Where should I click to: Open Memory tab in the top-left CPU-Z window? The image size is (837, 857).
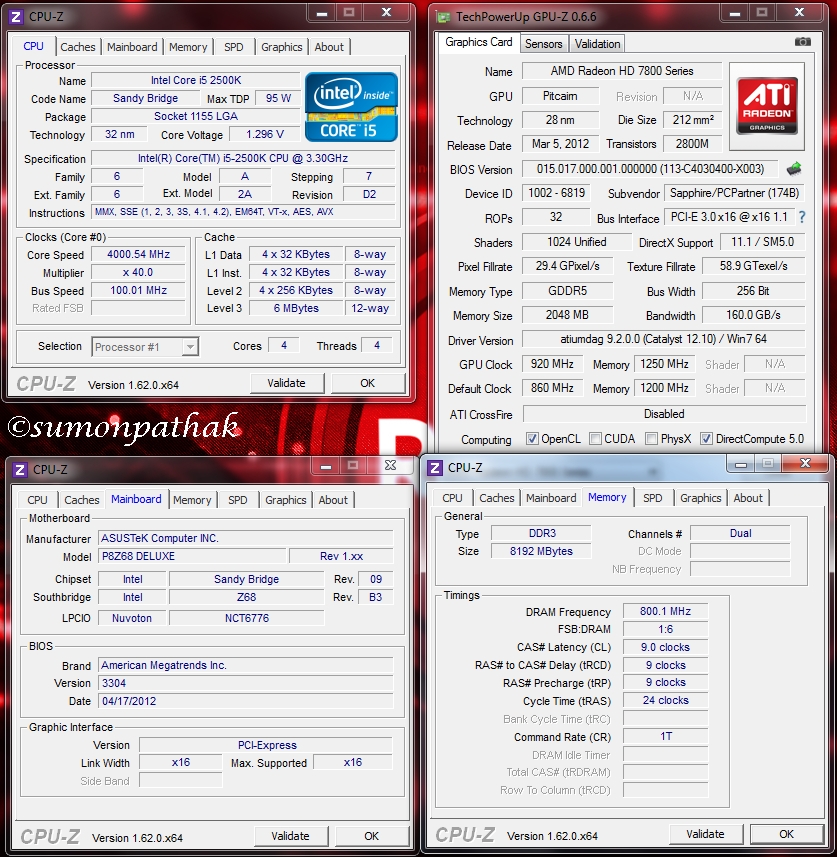pos(188,47)
